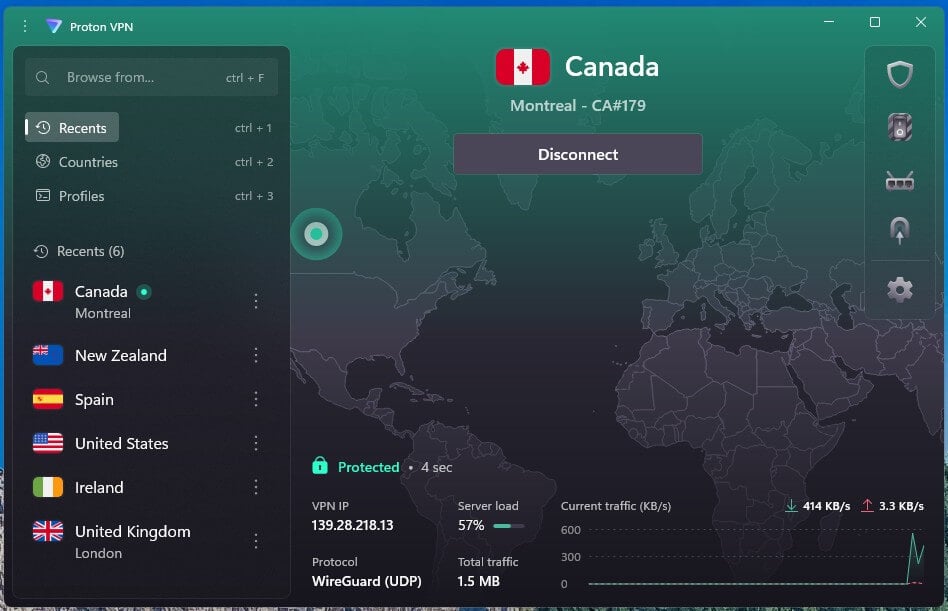Connect to Spain
This screenshot has width=948, height=611.
point(94,399)
